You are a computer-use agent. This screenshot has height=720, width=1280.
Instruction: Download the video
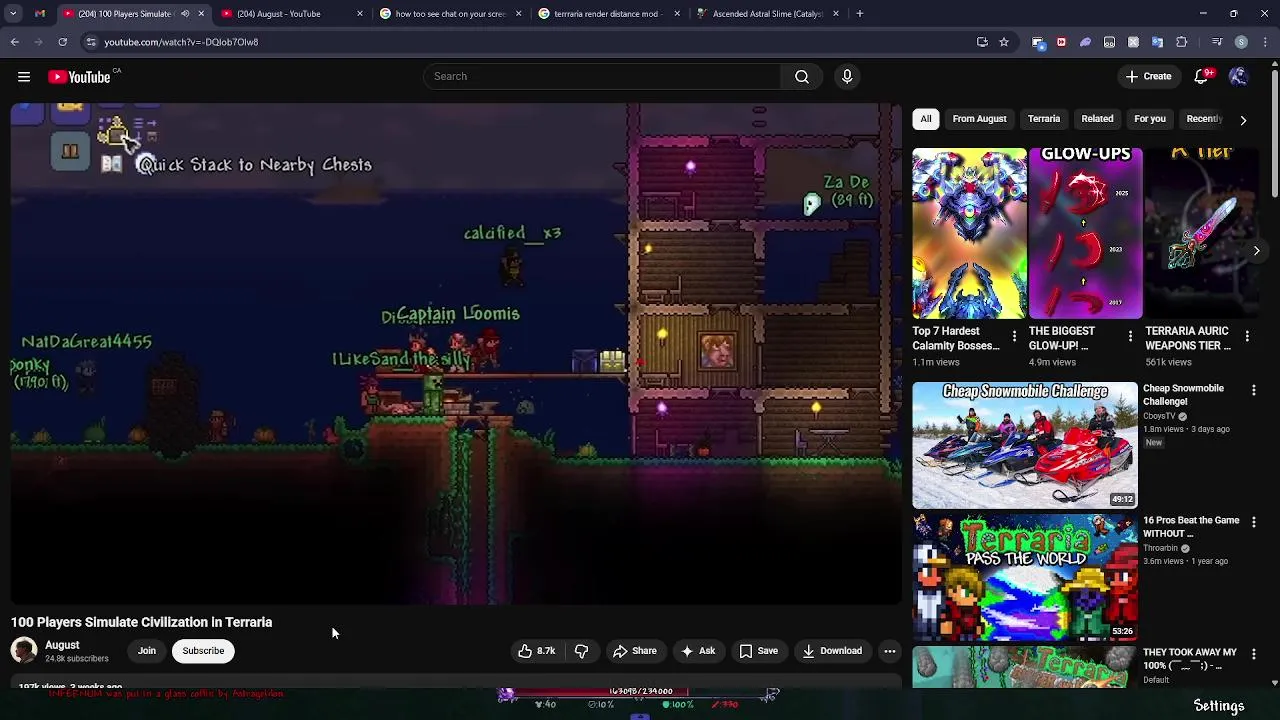coord(832,651)
